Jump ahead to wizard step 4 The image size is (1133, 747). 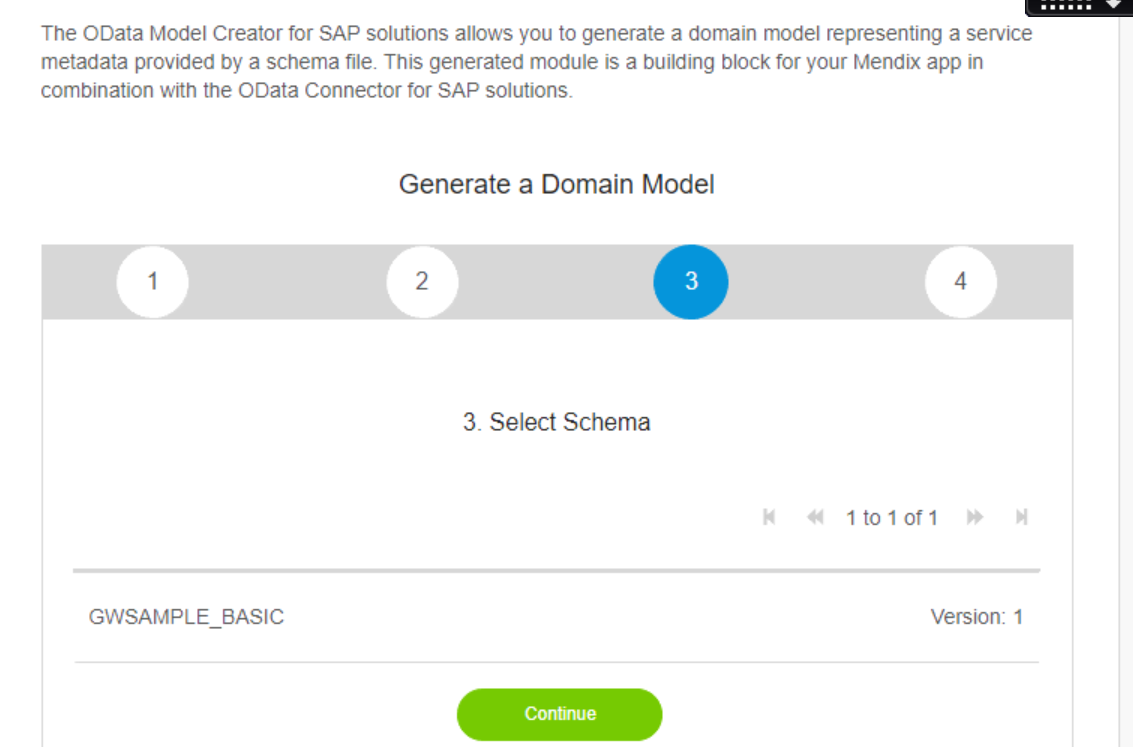(x=960, y=282)
